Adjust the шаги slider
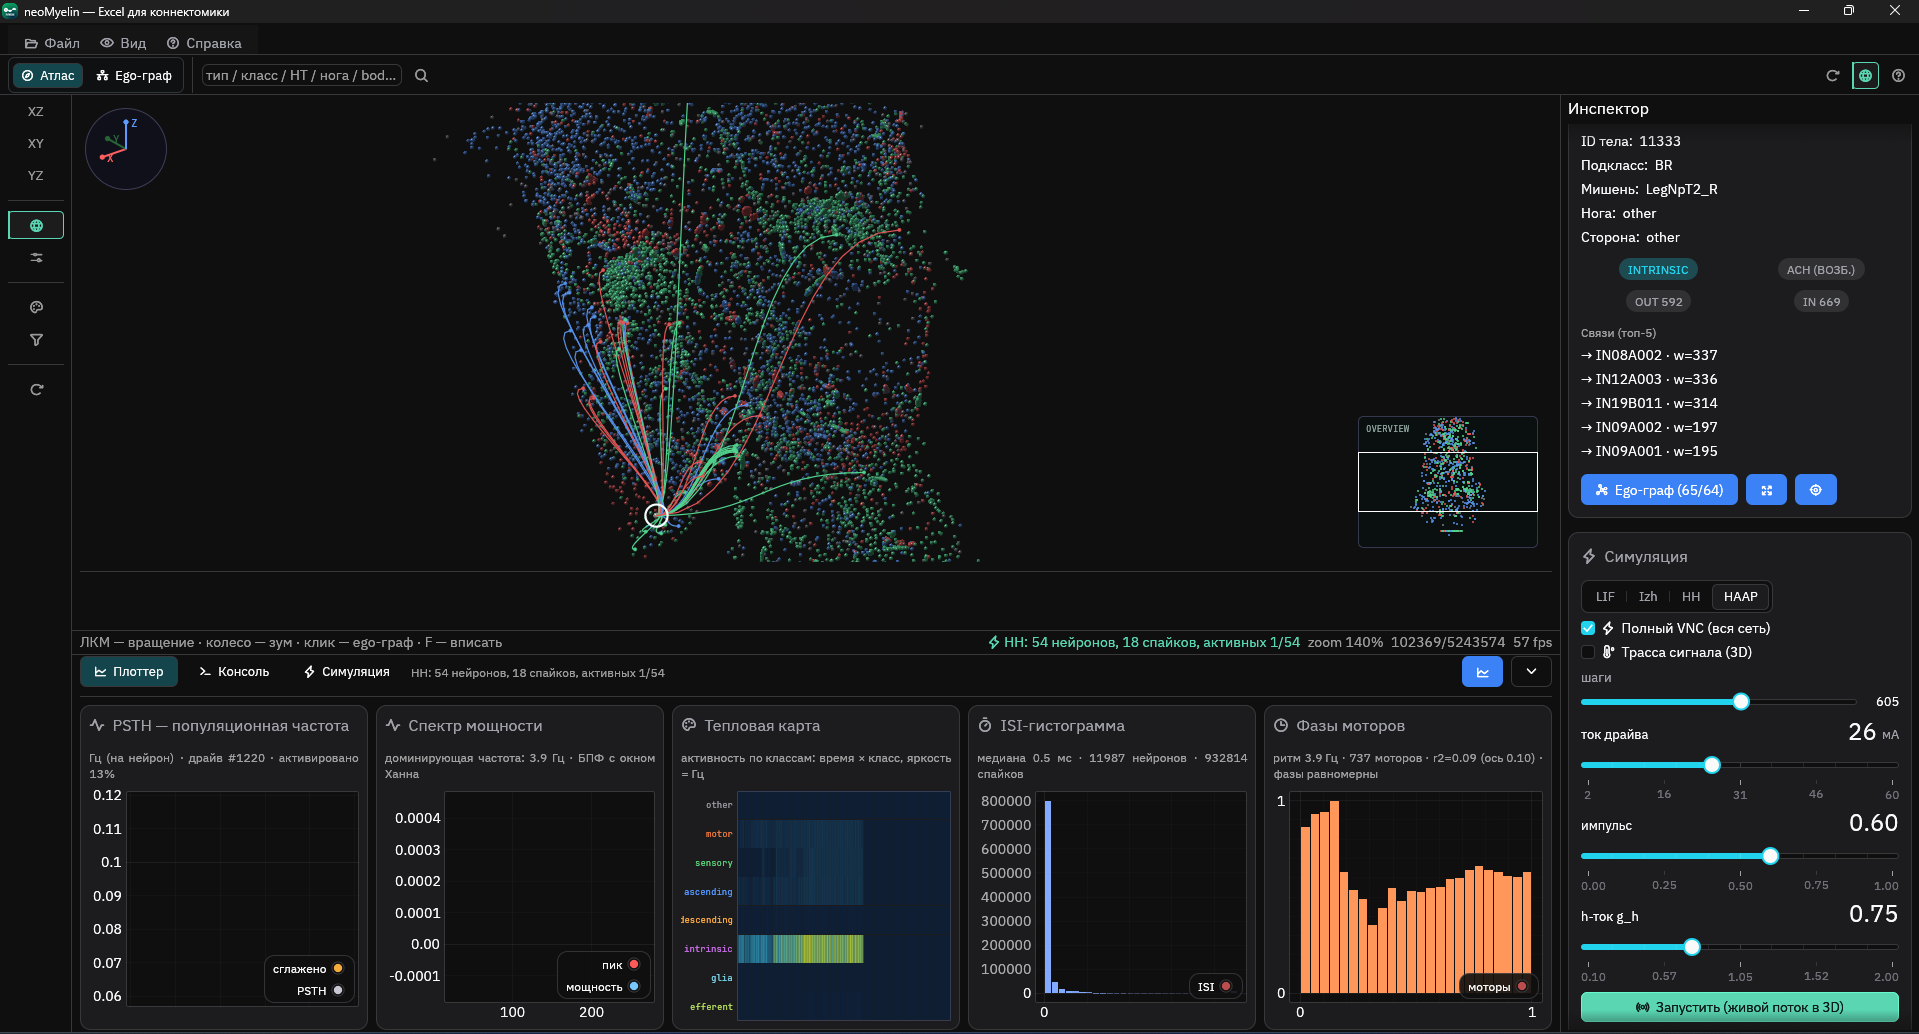 tap(1741, 701)
